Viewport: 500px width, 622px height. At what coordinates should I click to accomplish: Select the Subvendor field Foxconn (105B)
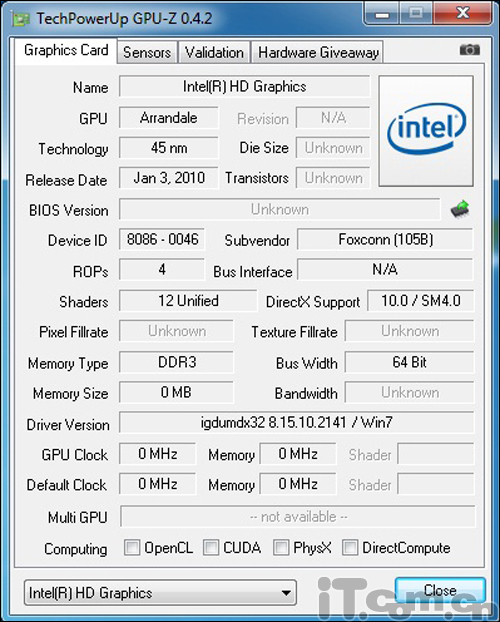(385, 239)
